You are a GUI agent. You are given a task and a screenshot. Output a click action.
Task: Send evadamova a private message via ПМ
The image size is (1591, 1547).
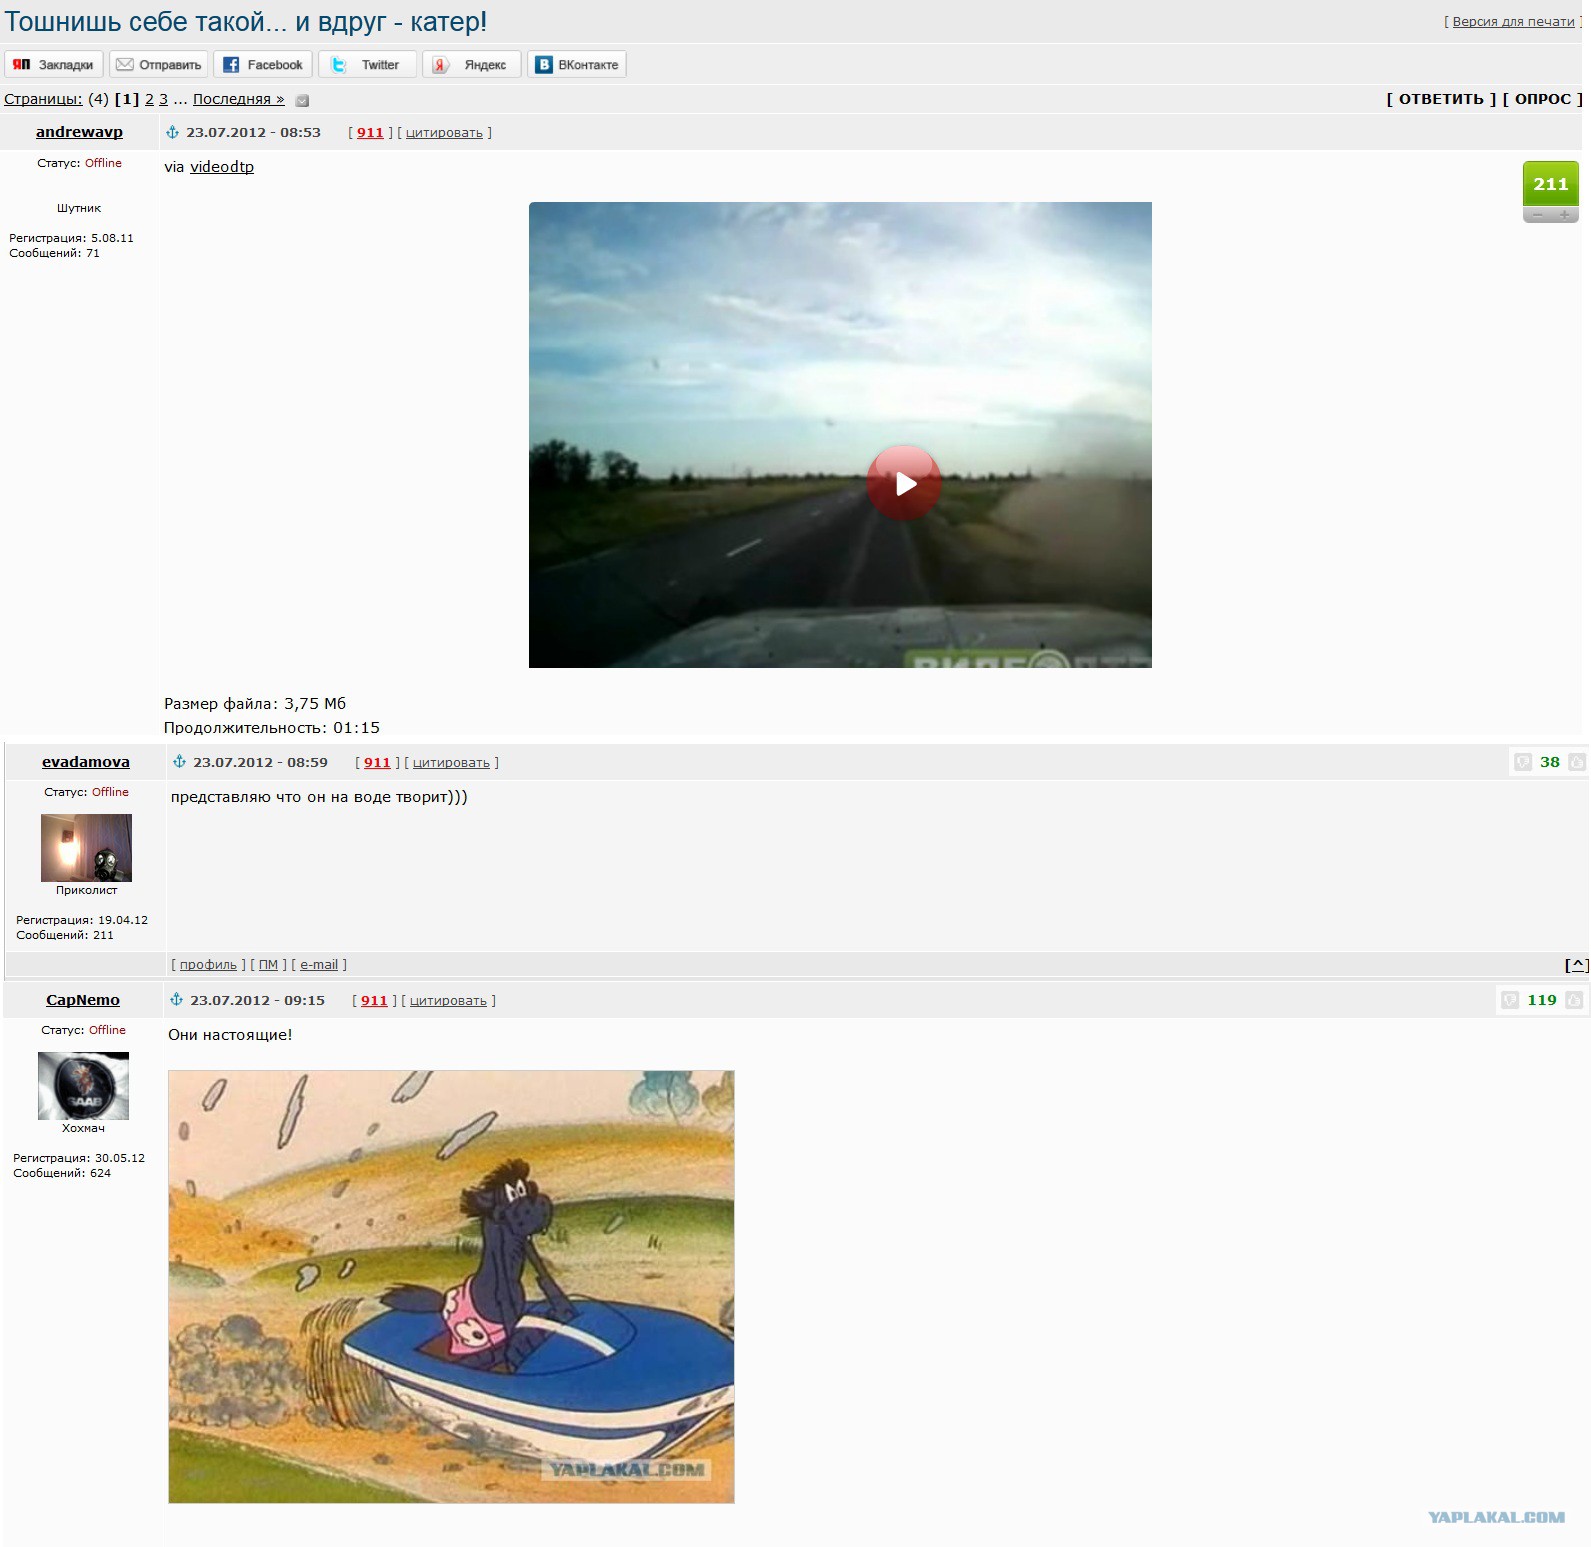tap(268, 965)
